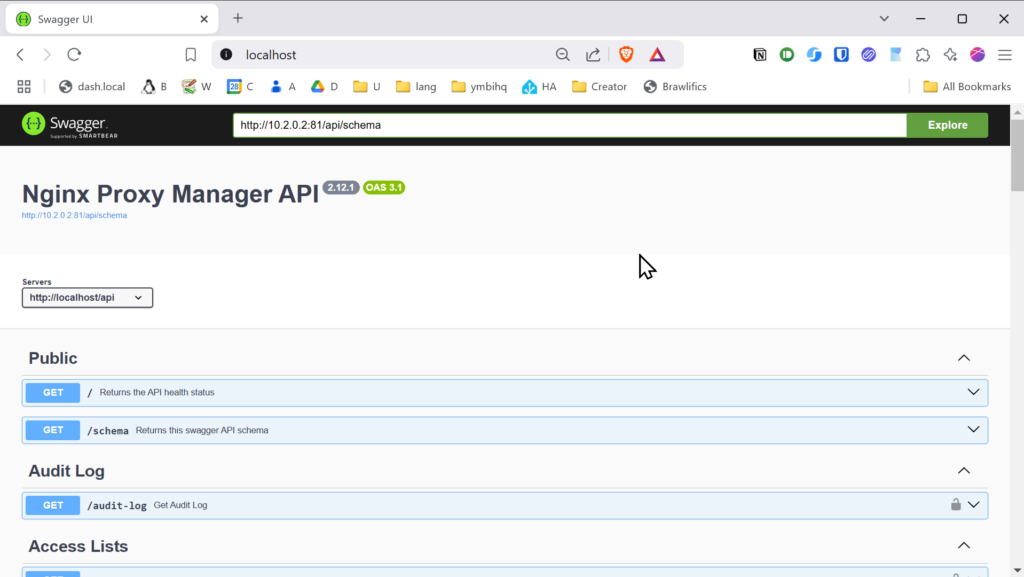The image size is (1024, 577).
Task: Open the api/schema link under title
Action: 74,215
